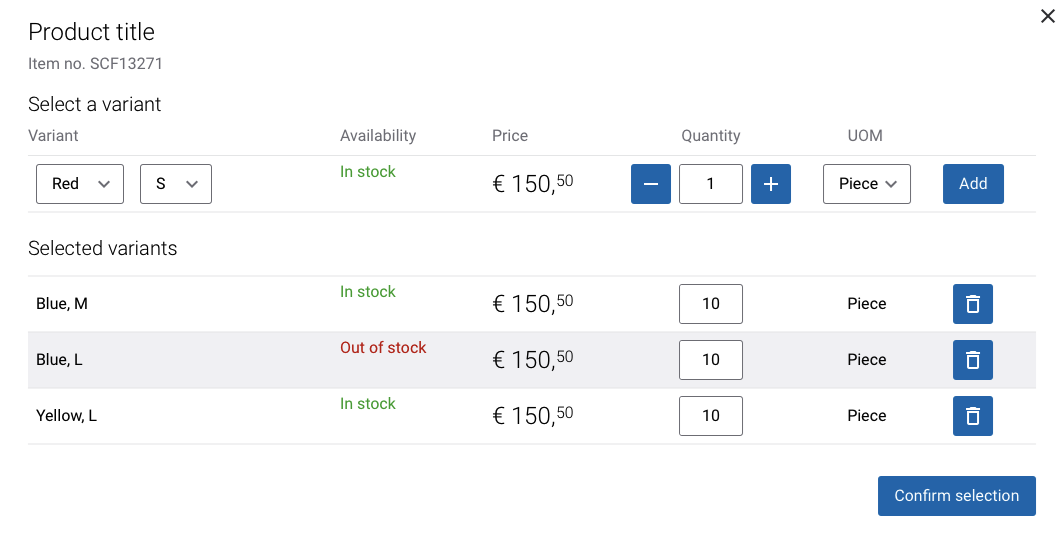Click the Out of stock status text
Viewport: 1064px width, 544px height.
[383, 347]
